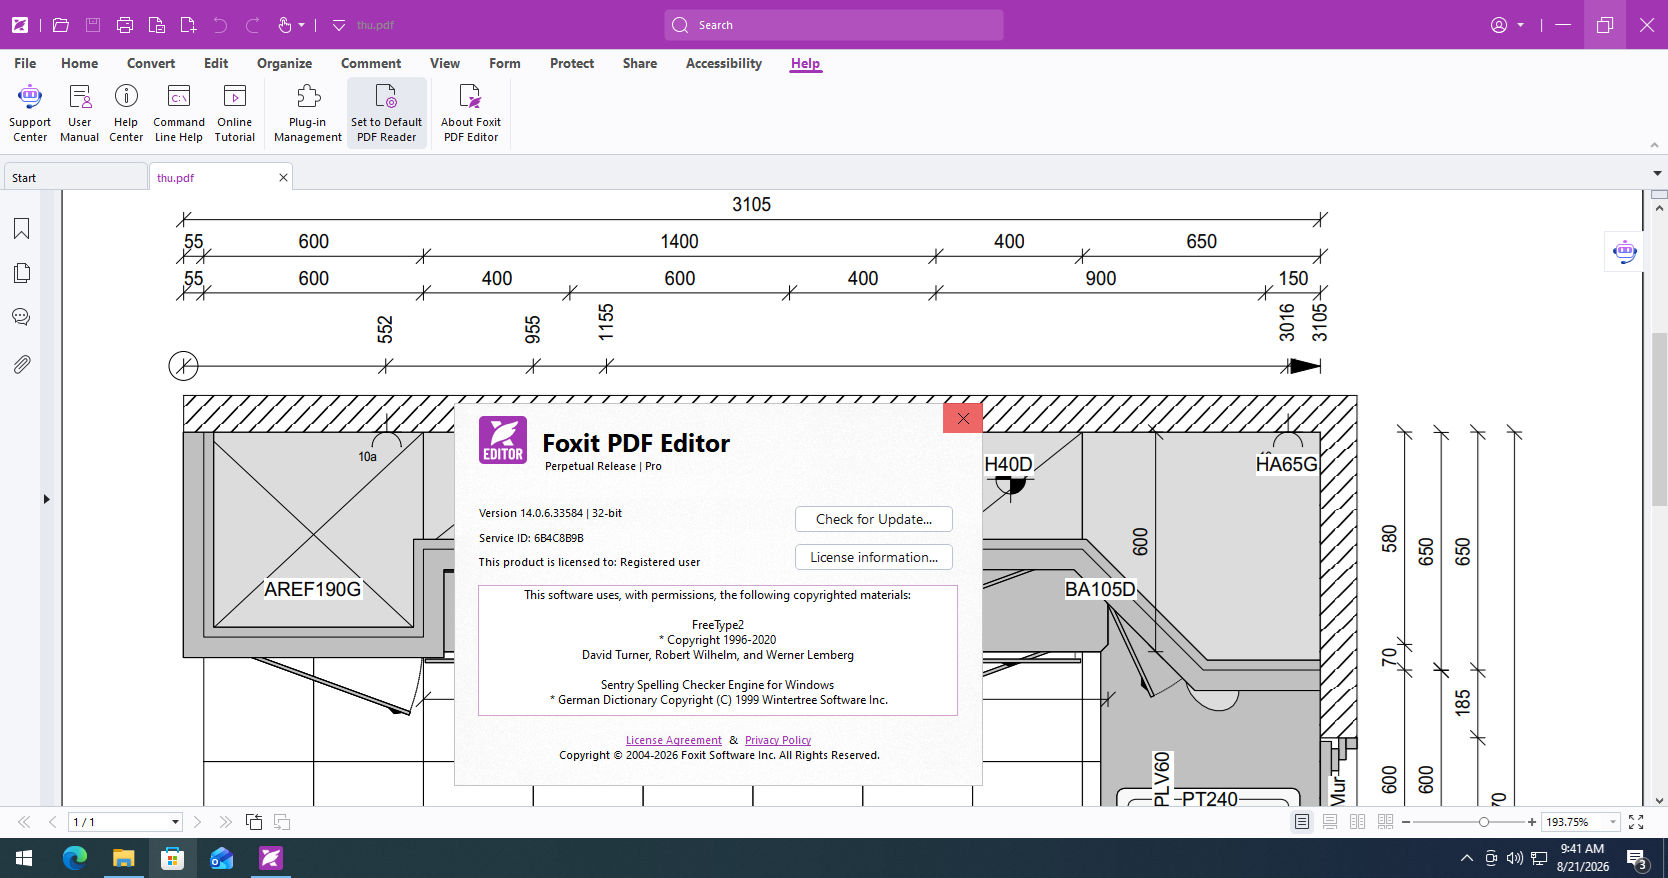This screenshot has height=878, width=1668.
Task: Open Microsoft Edge from the taskbar
Action: click(x=75, y=858)
